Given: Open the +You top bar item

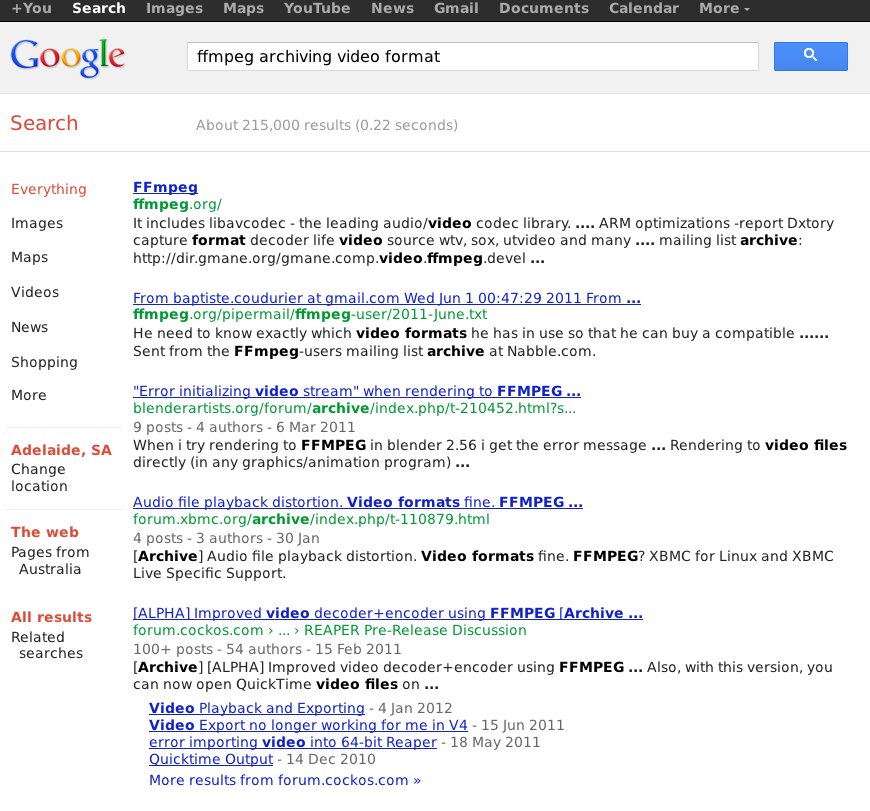Looking at the screenshot, I should [32, 8].
